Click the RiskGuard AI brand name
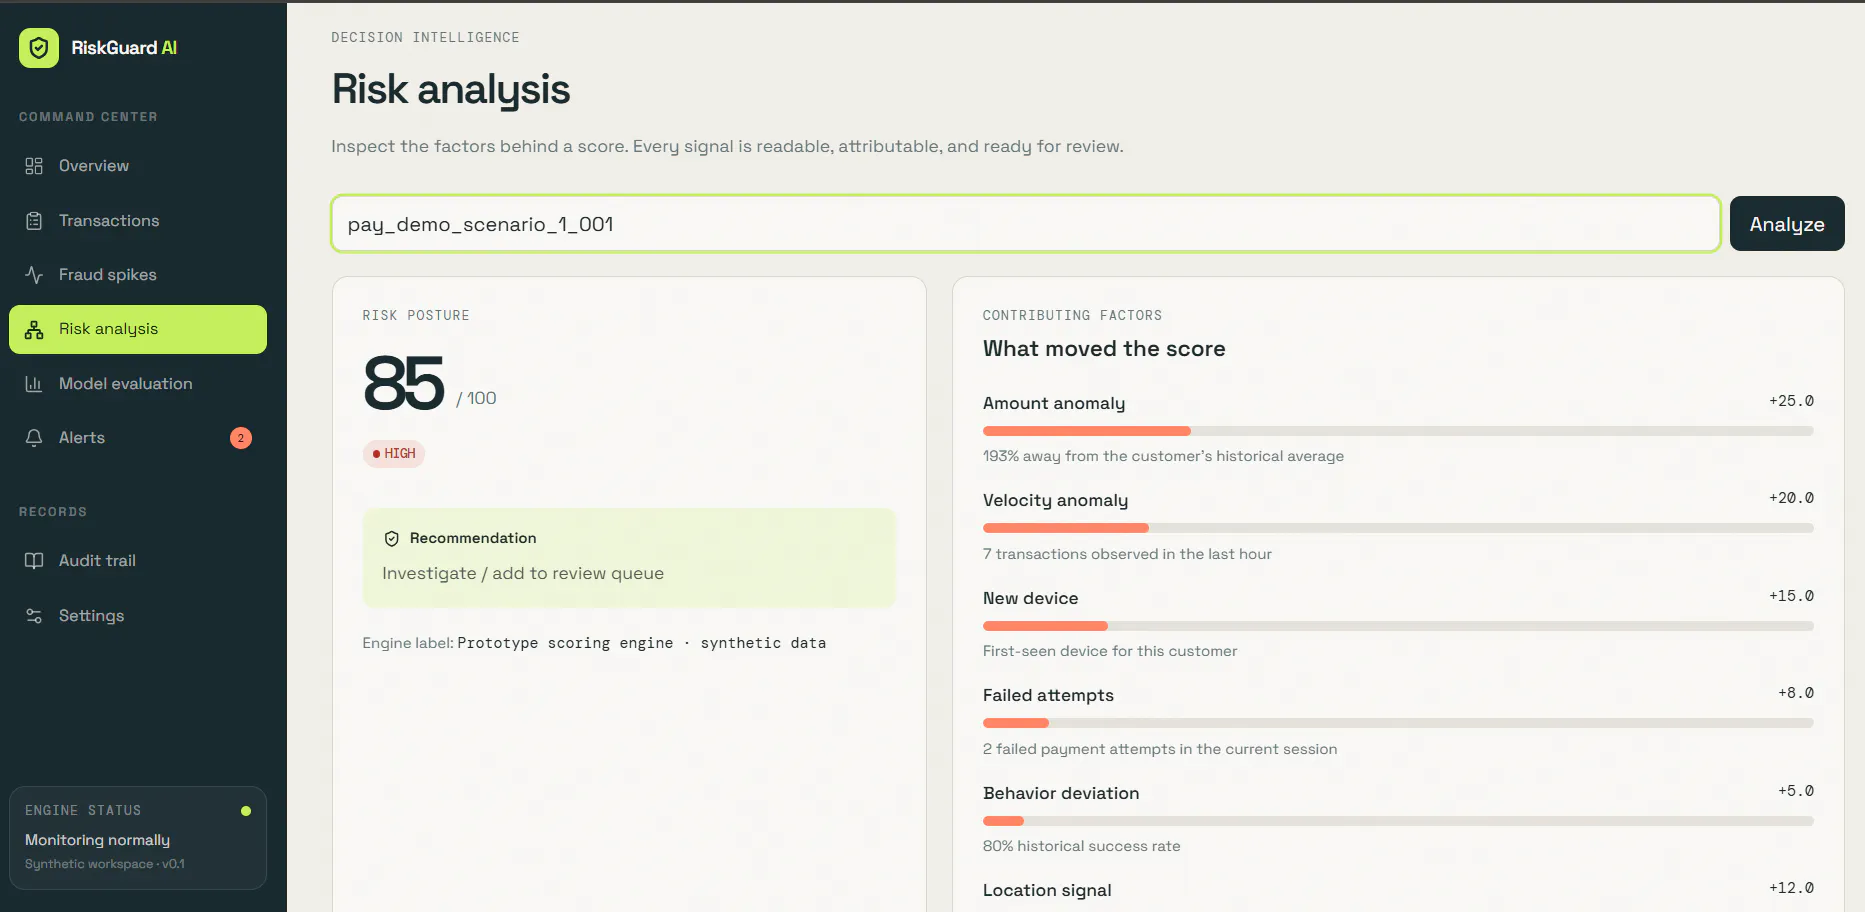The height and width of the screenshot is (912, 1865). click(124, 48)
